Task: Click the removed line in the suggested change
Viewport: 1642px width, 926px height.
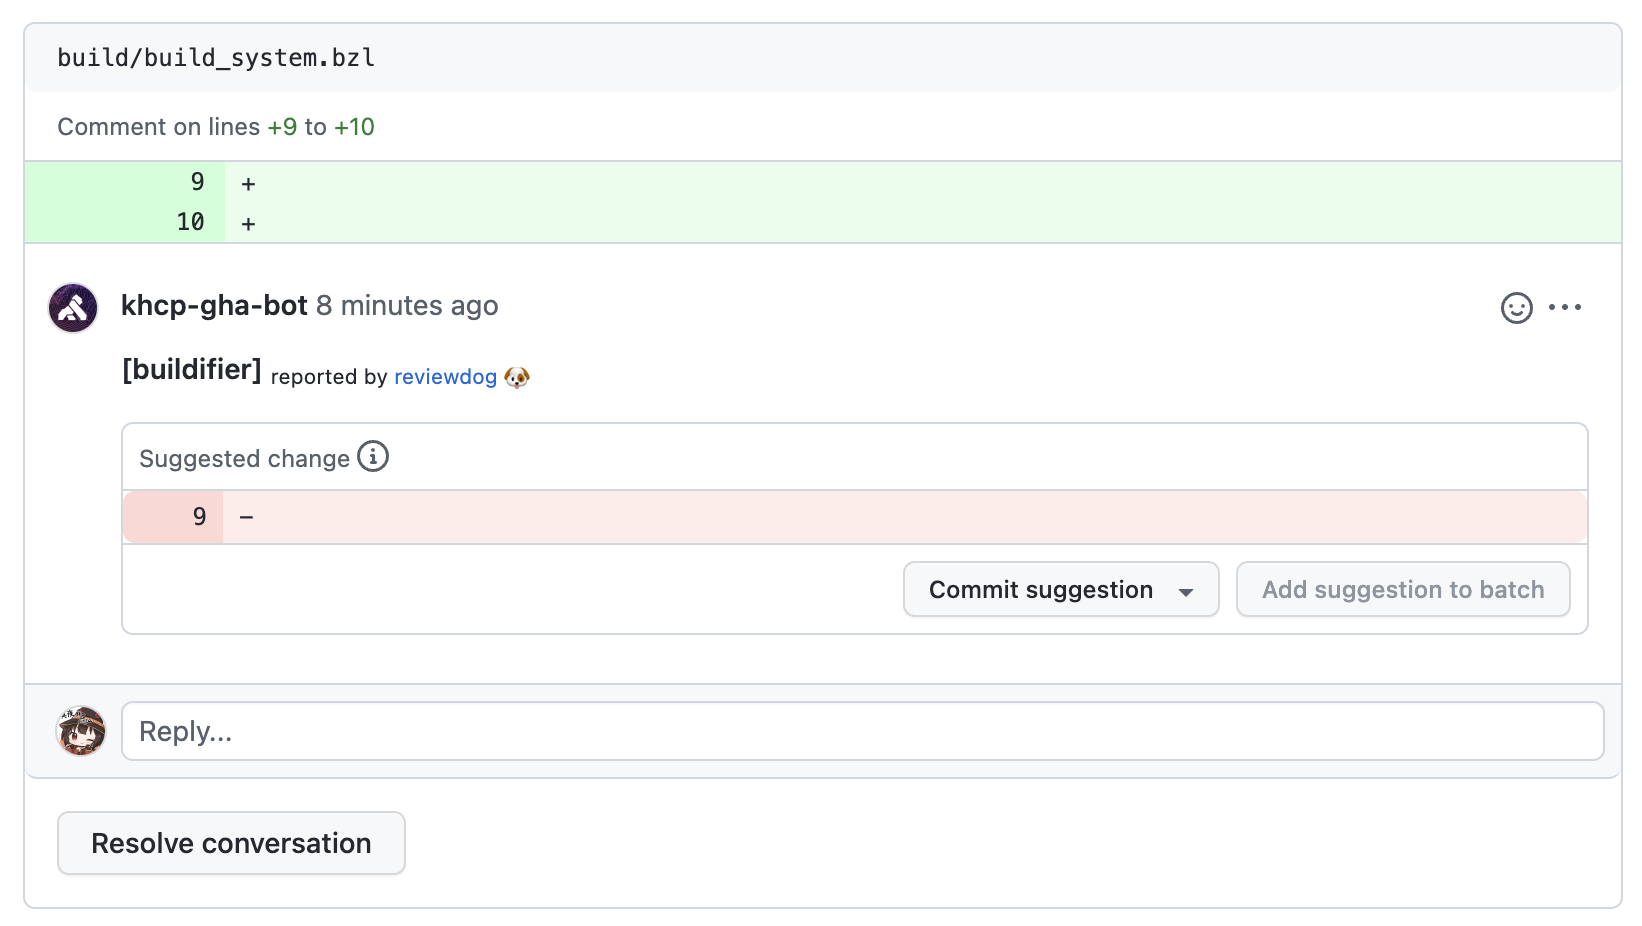Action: pos(700,517)
